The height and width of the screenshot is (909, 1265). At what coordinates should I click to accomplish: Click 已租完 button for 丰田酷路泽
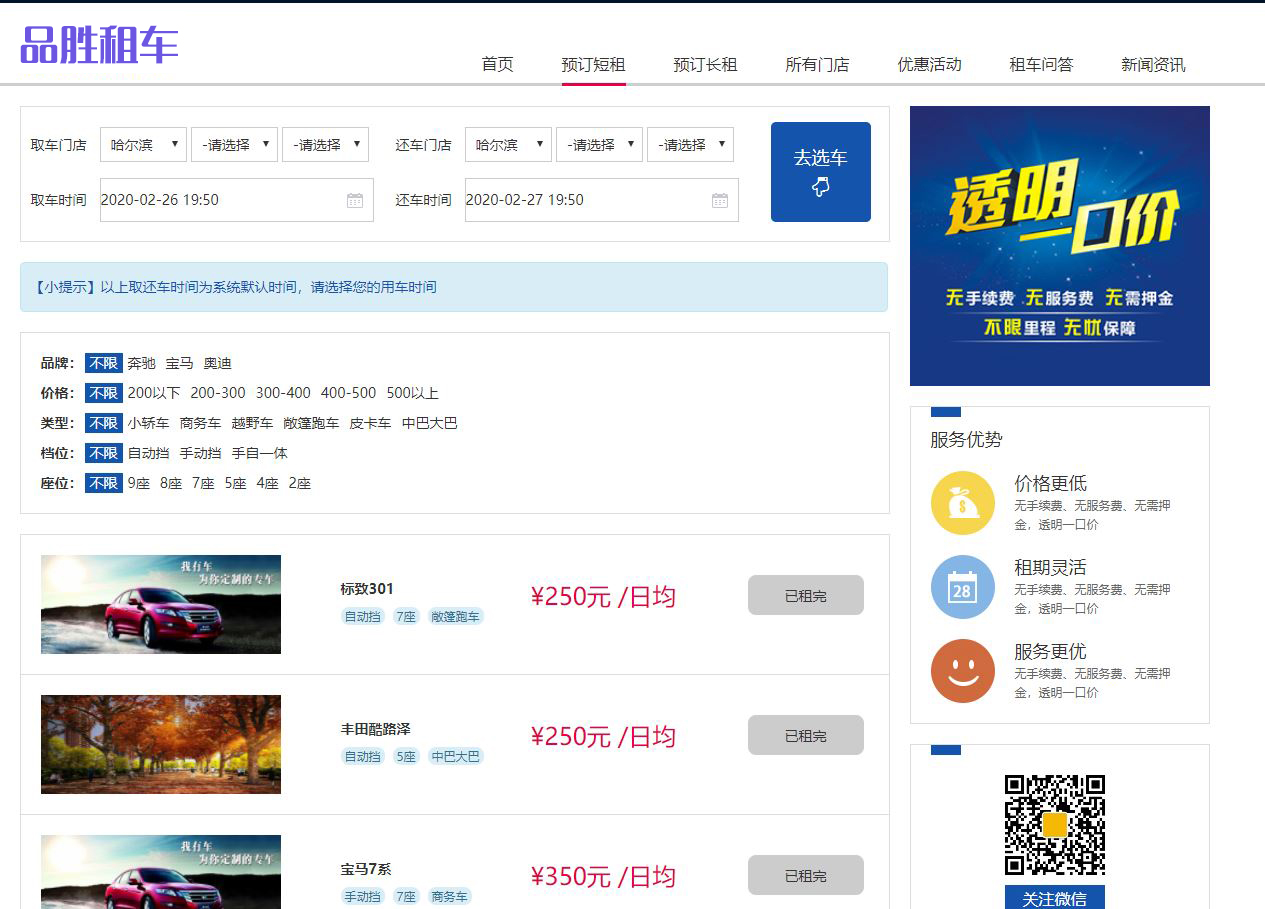click(x=806, y=735)
